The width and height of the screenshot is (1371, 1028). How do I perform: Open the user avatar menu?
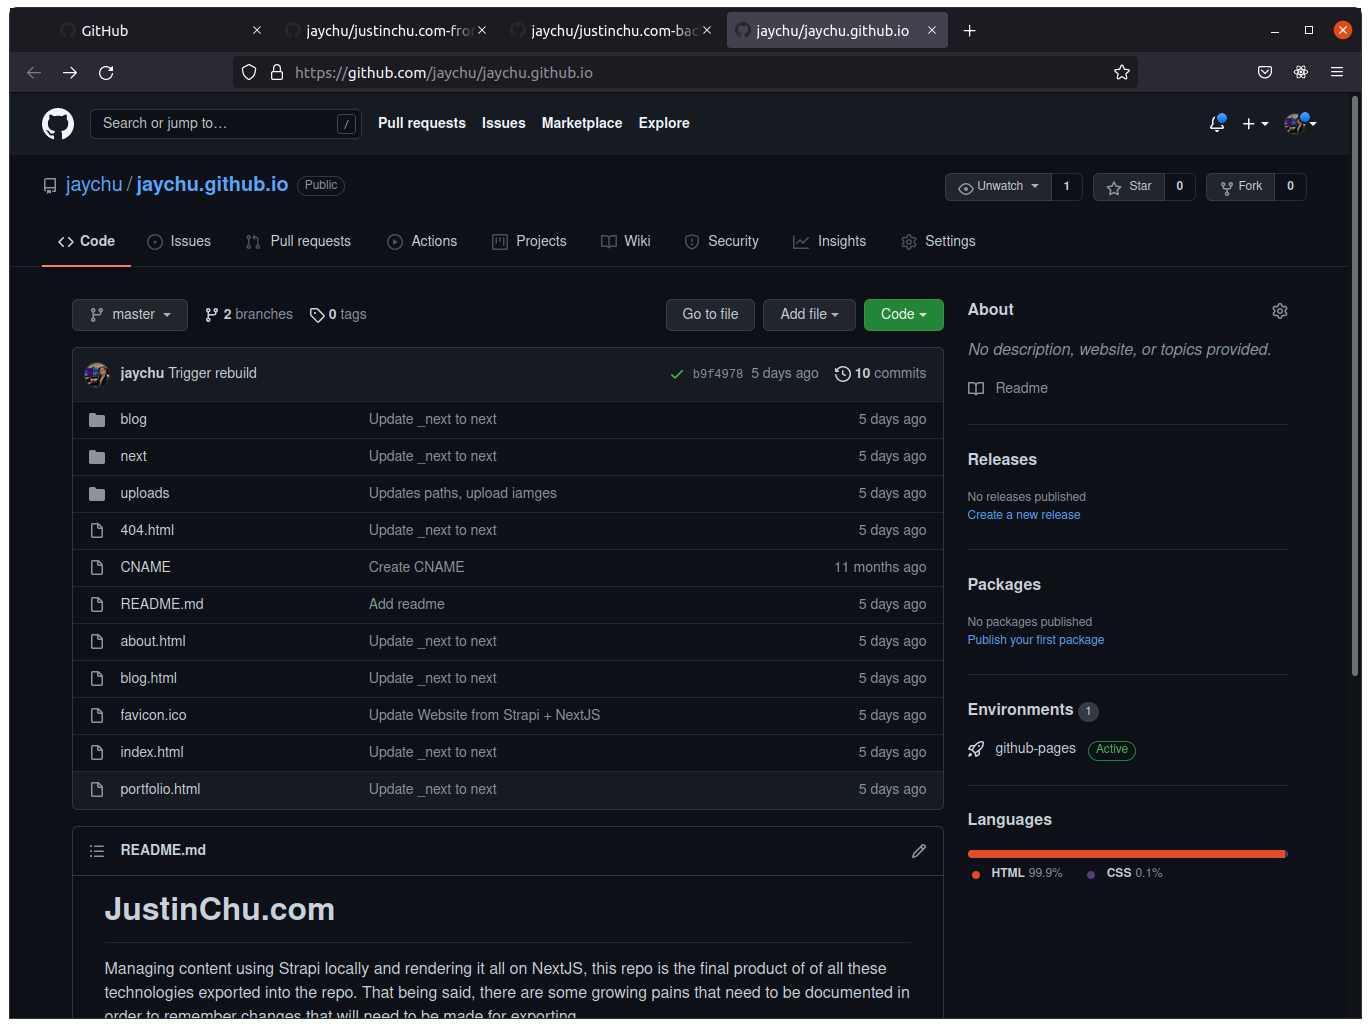[1300, 123]
